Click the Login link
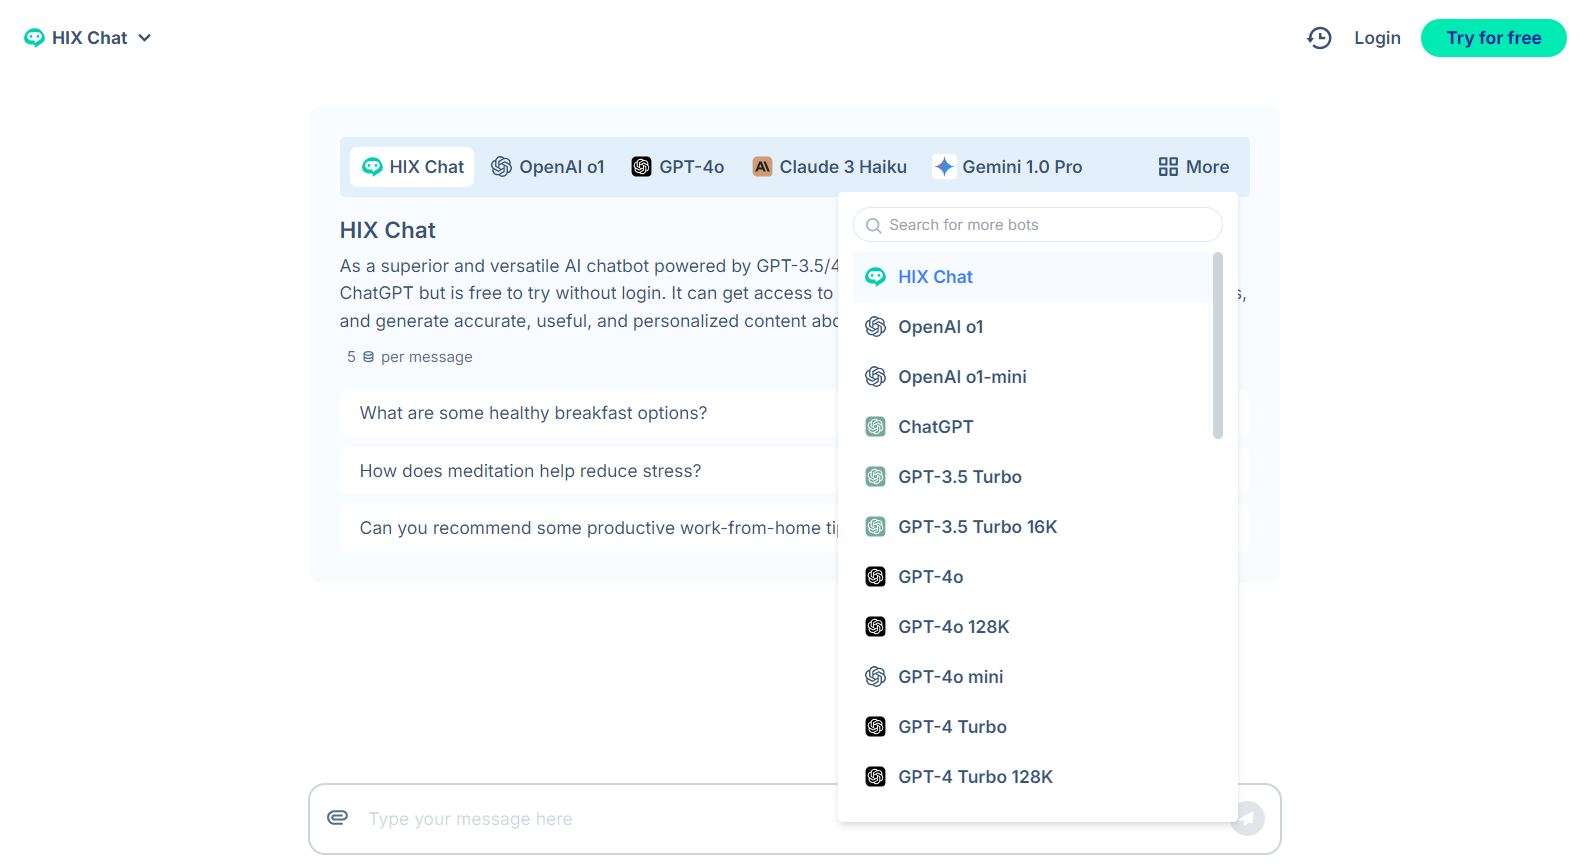 (x=1377, y=38)
